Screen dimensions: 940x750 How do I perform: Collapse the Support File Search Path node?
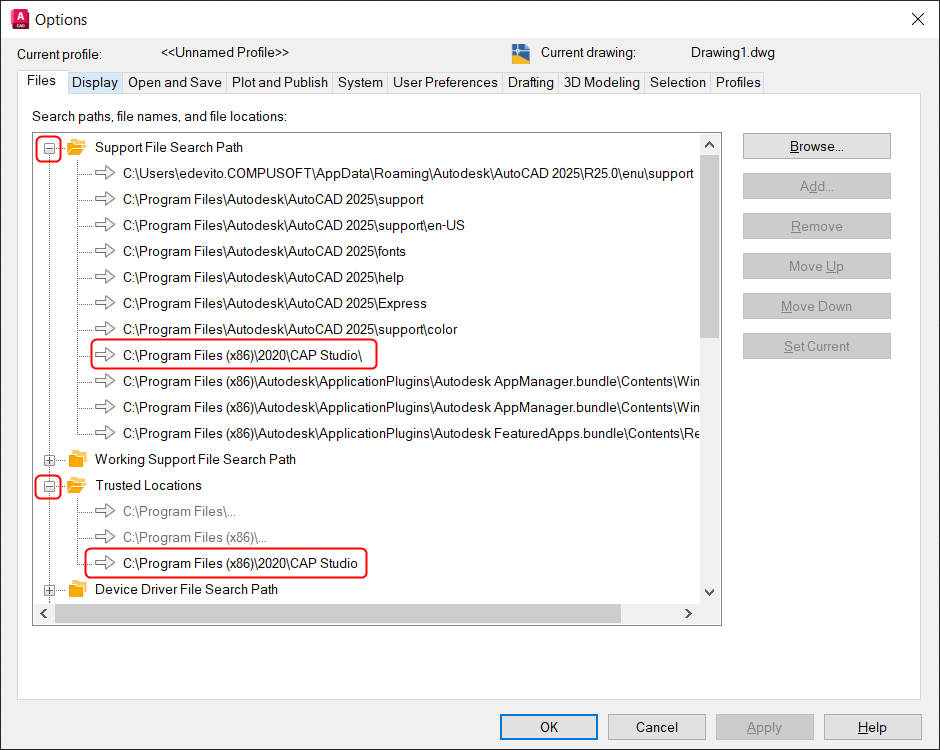point(49,148)
